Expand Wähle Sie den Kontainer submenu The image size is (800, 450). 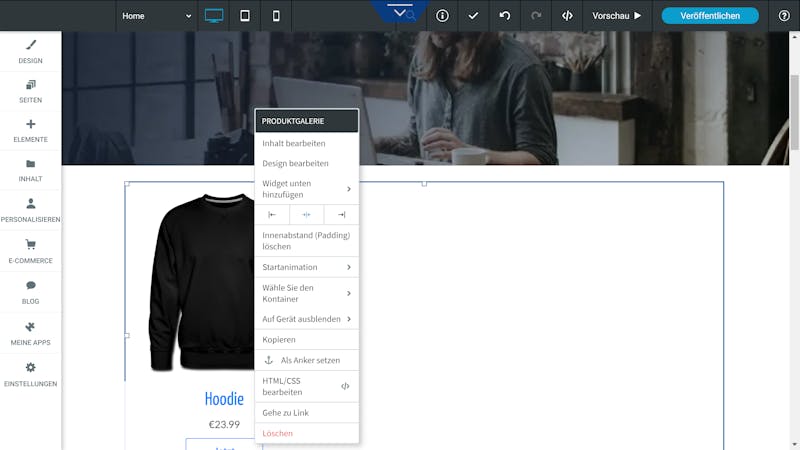pos(307,293)
